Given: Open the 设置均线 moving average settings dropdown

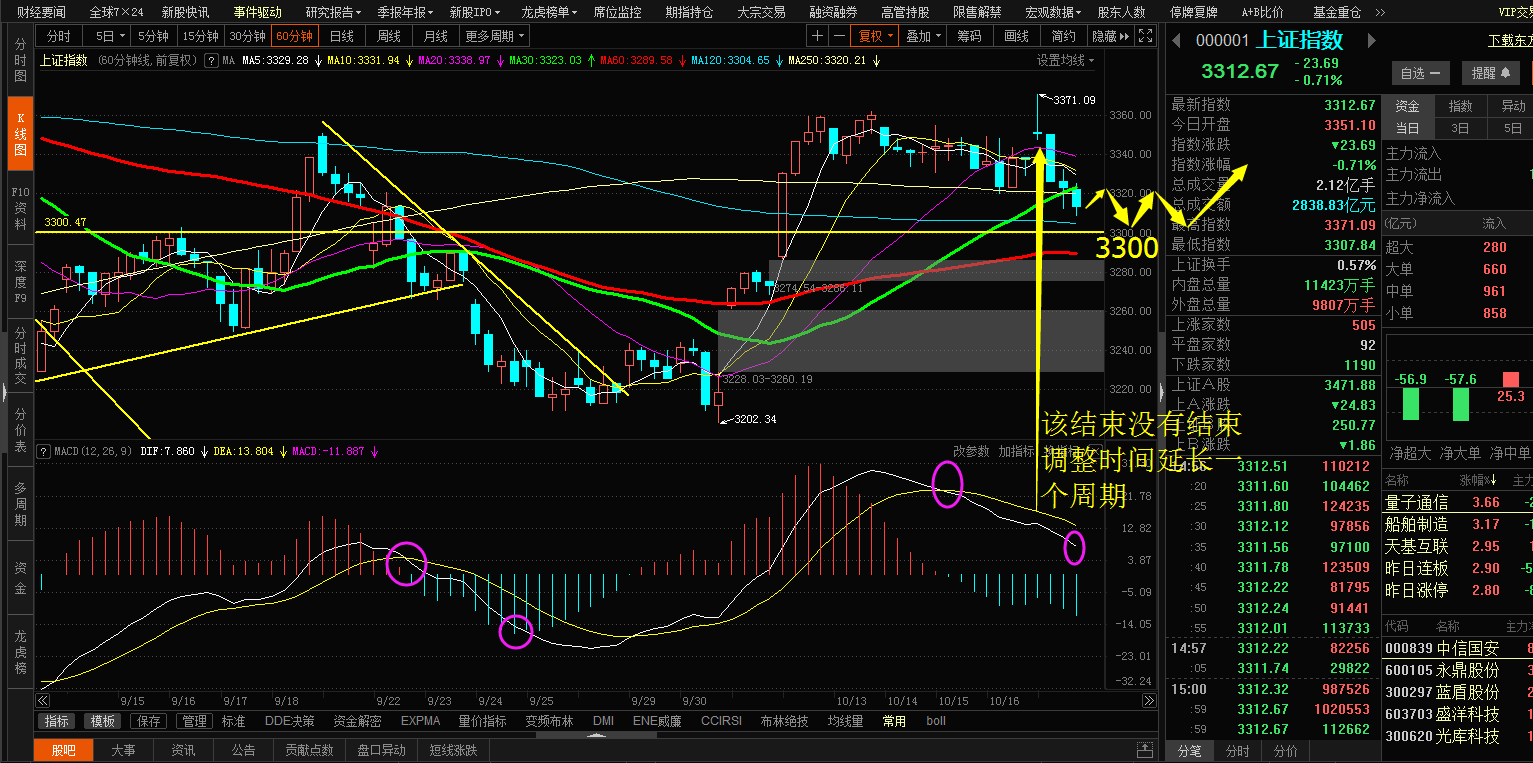Looking at the screenshot, I should (1065, 60).
